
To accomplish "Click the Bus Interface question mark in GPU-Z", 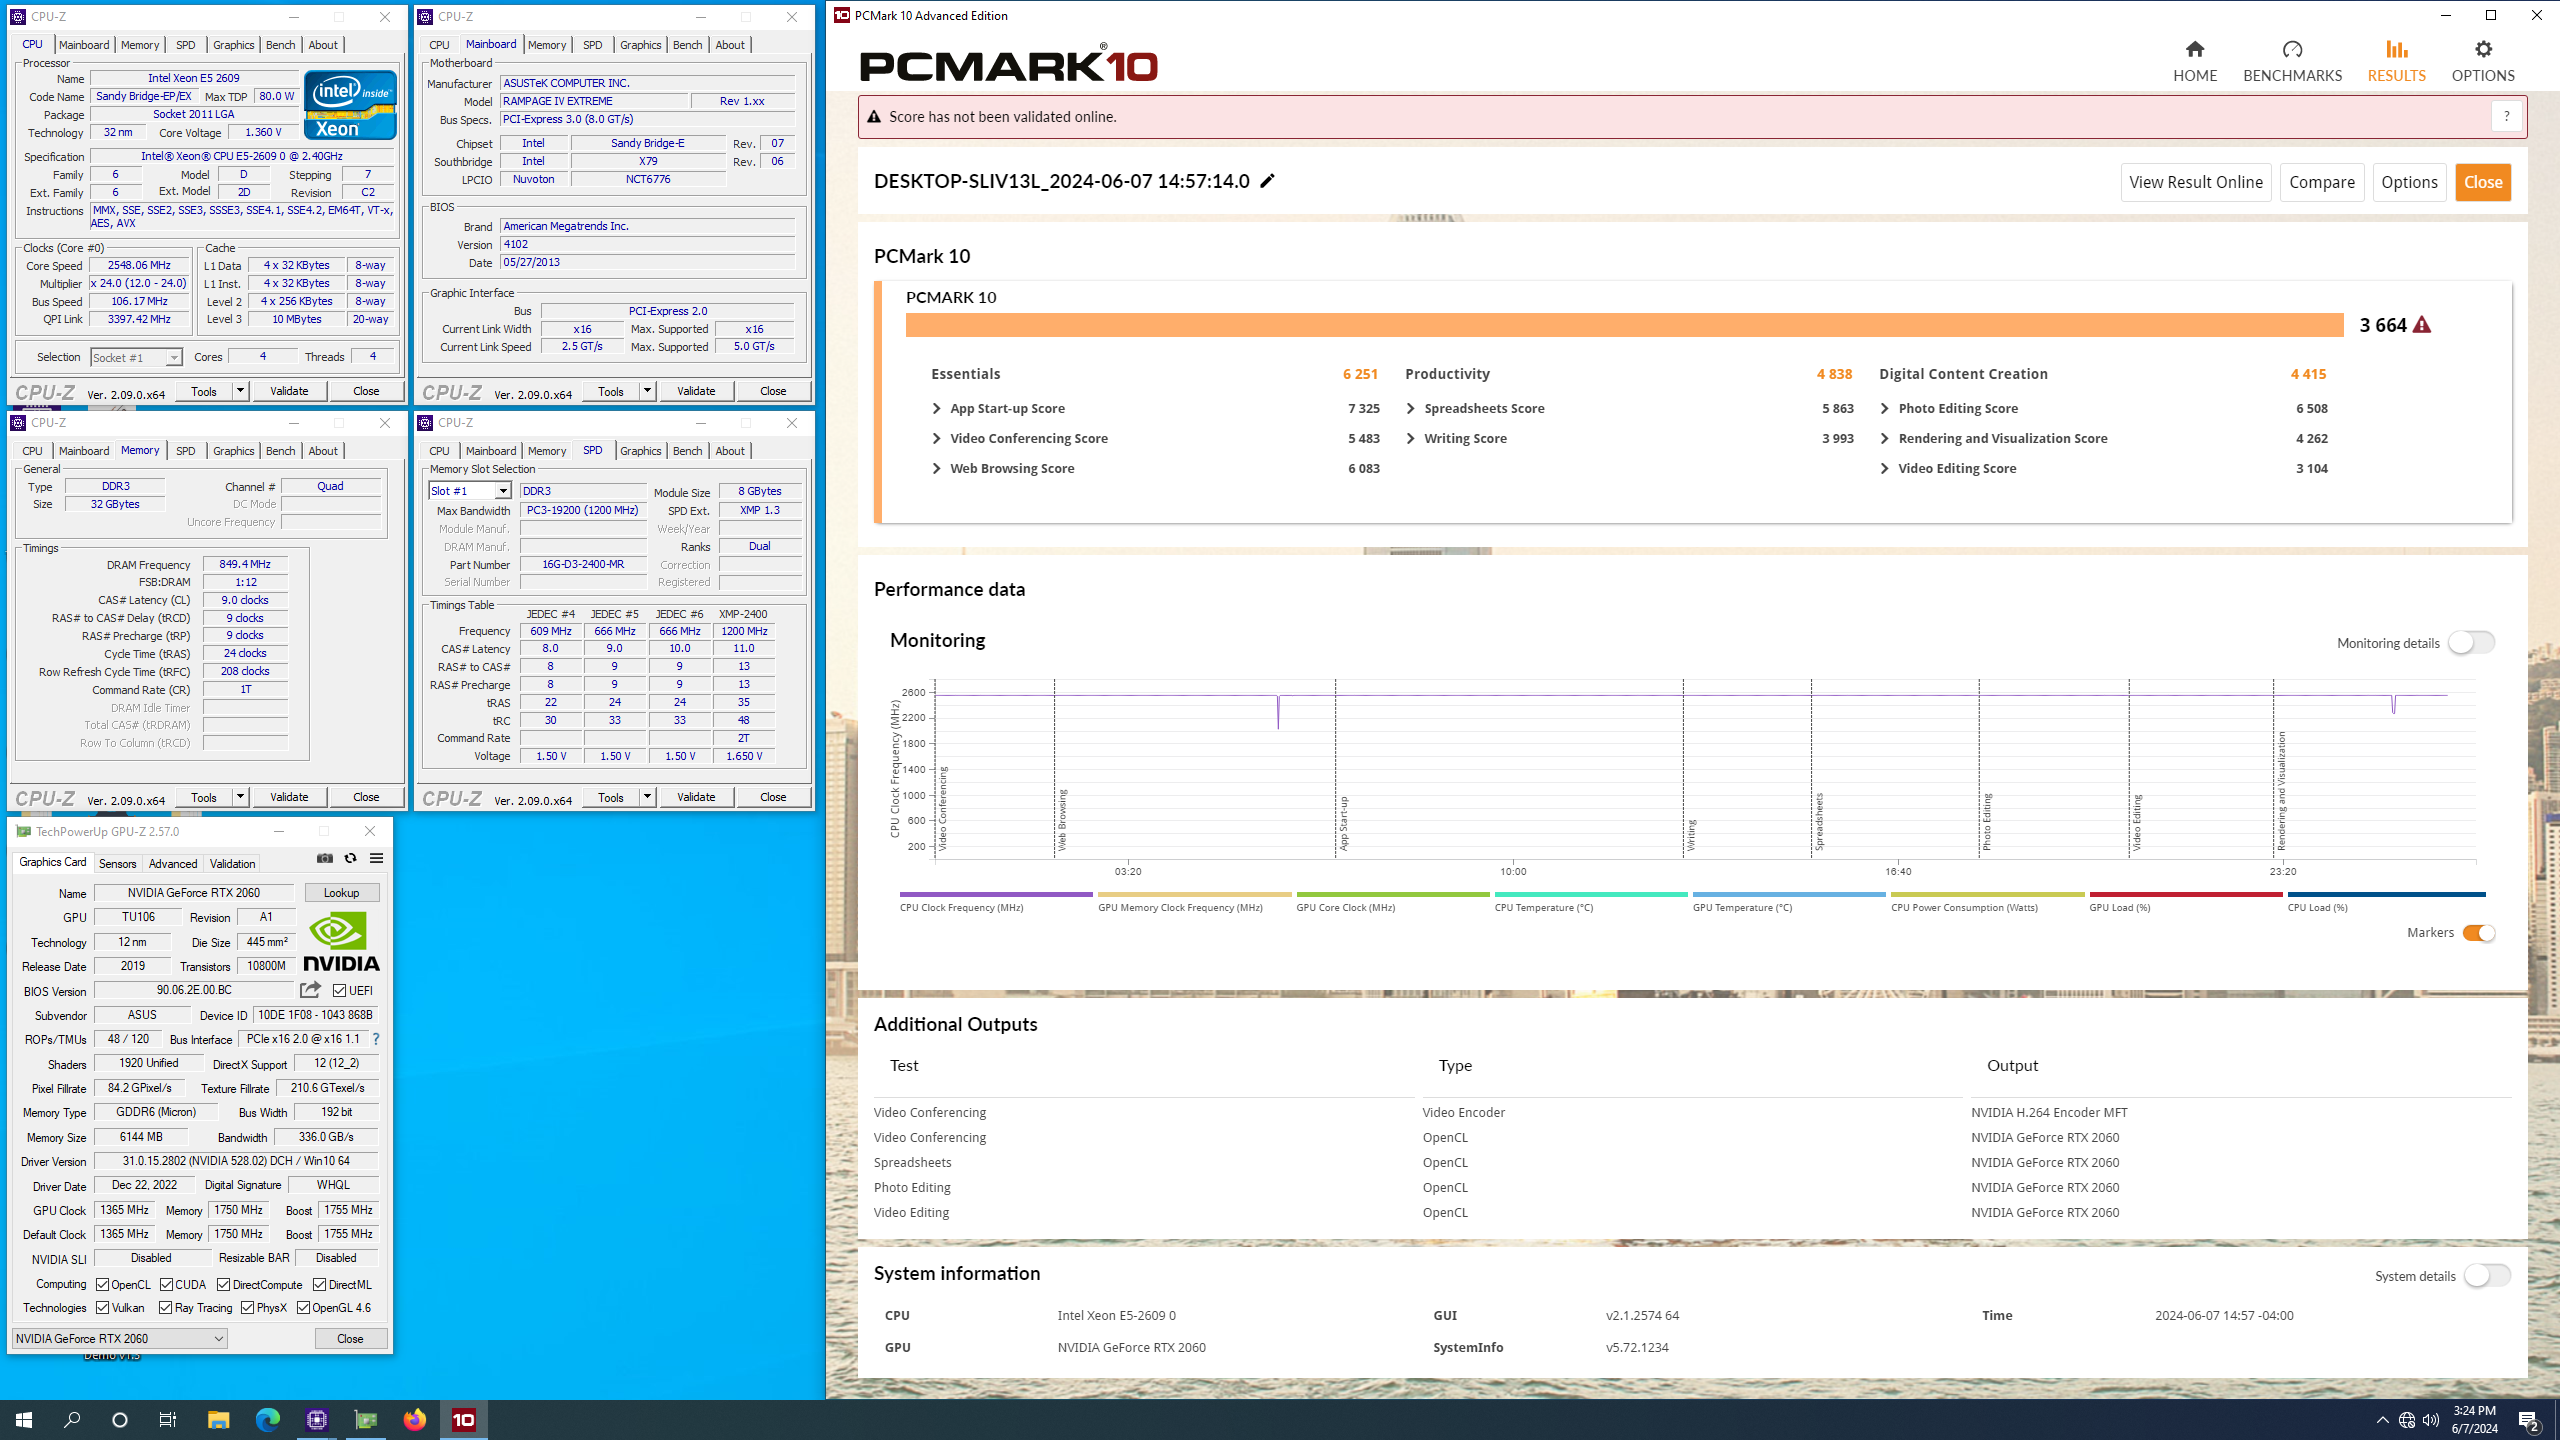I will coord(376,1039).
